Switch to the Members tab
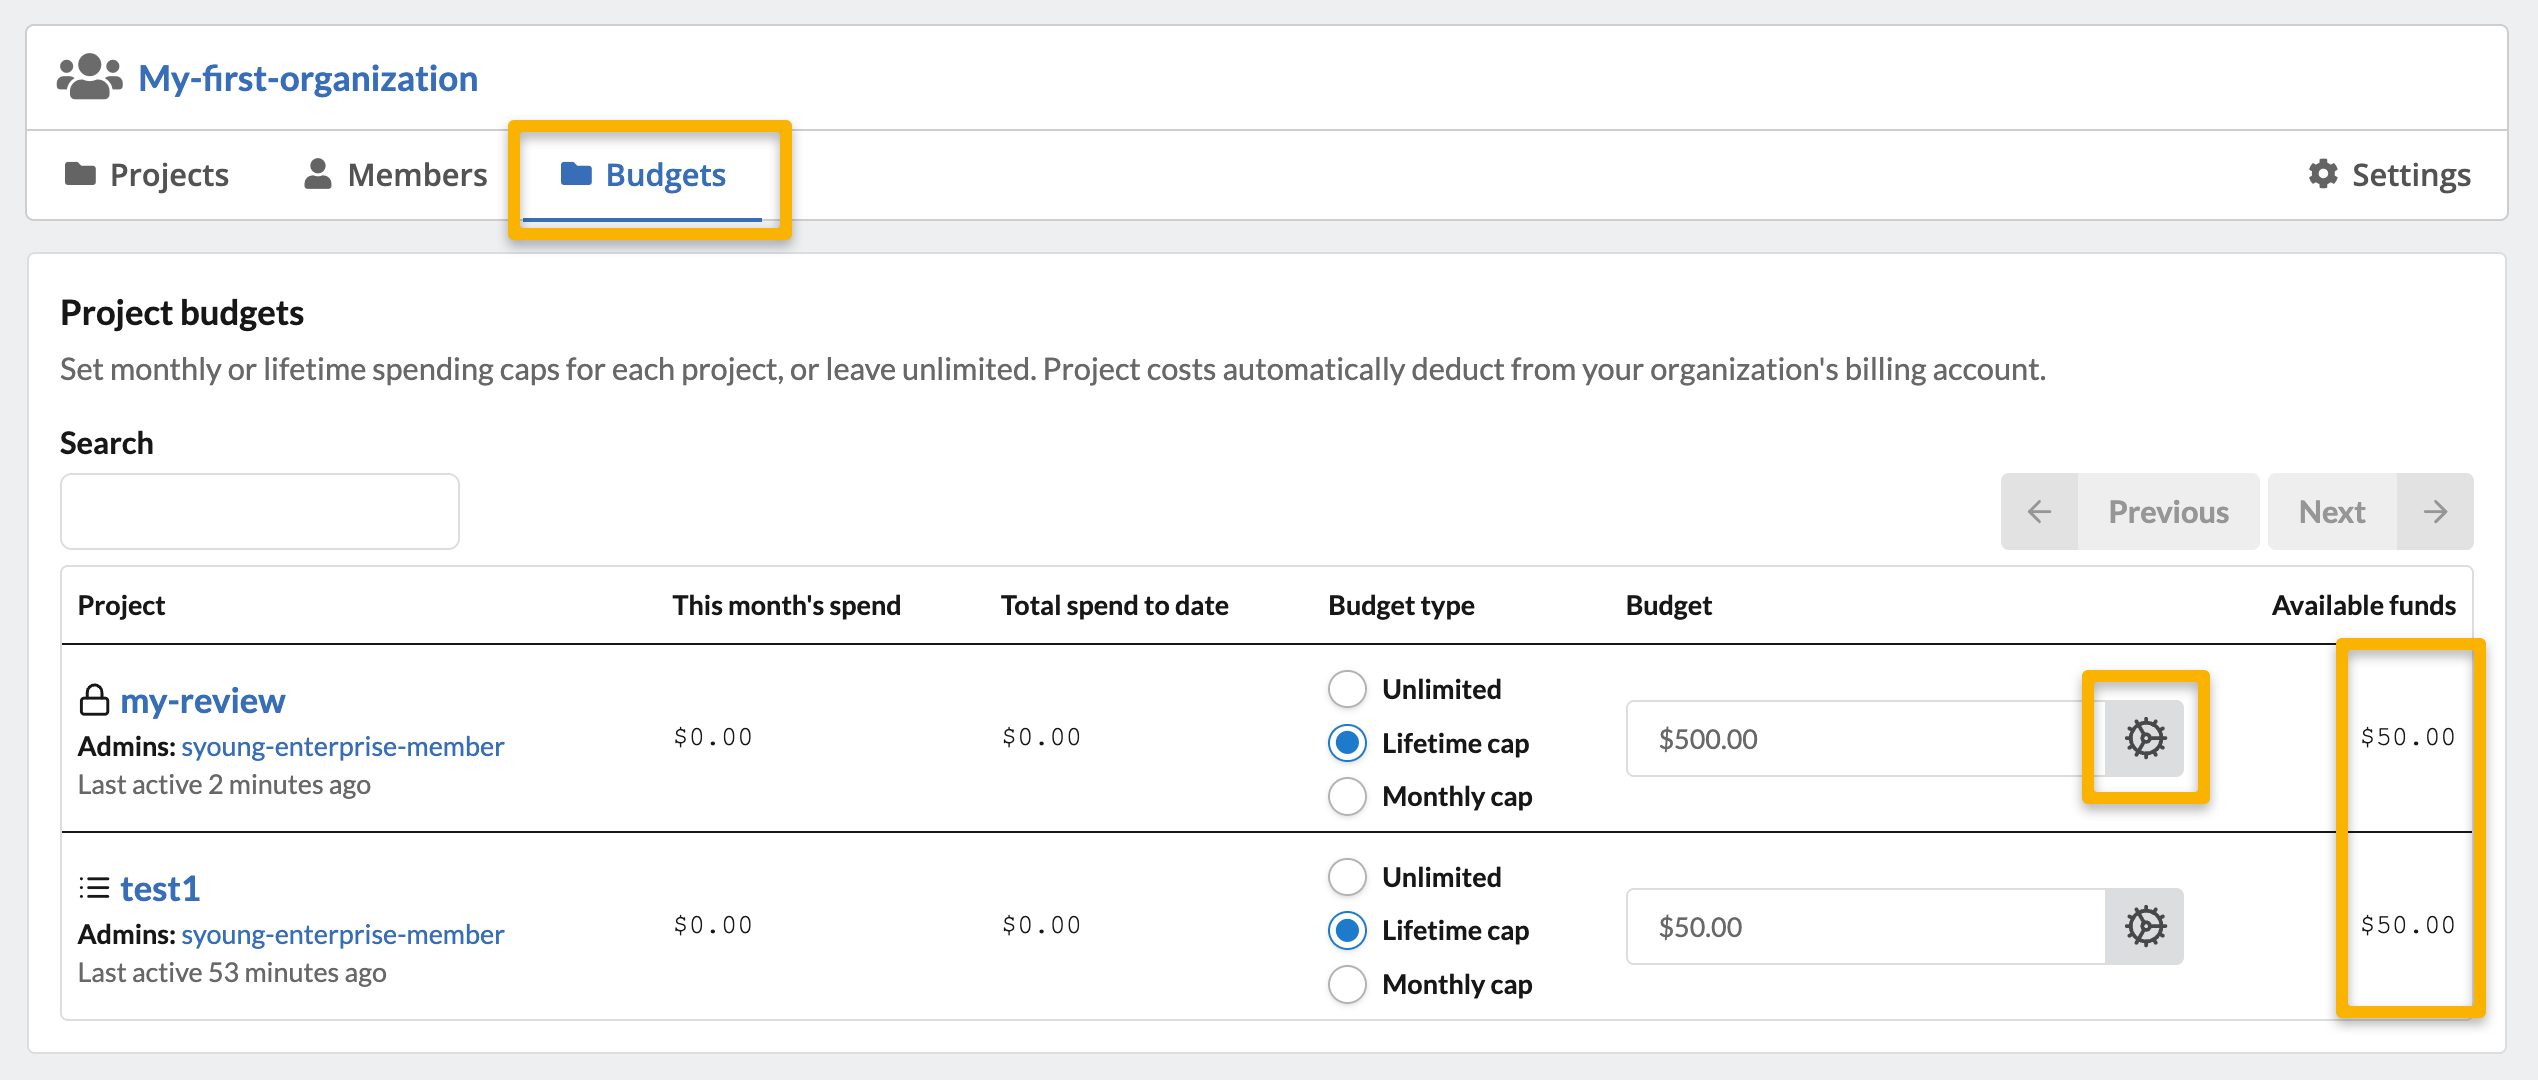The image size is (2538, 1080). pyautogui.click(x=396, y=175)
